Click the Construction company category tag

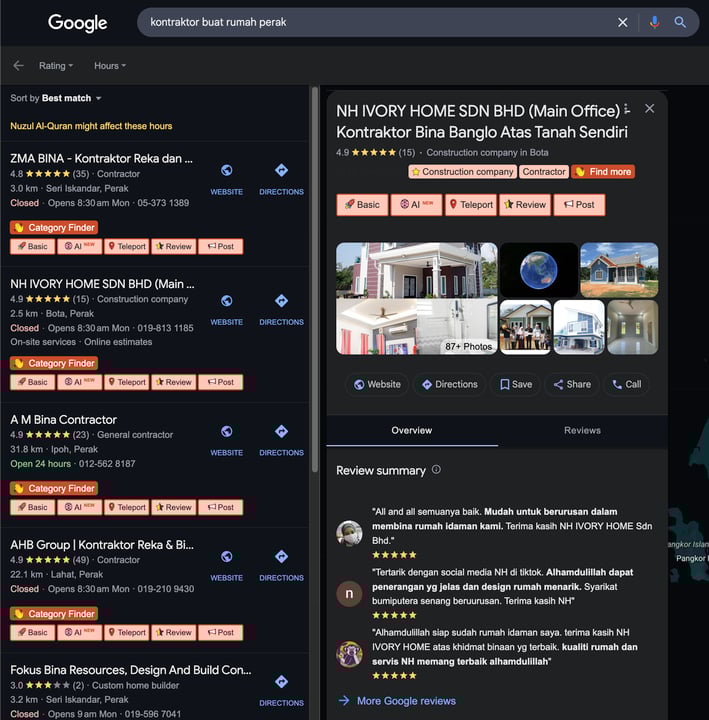coord(462,172)
